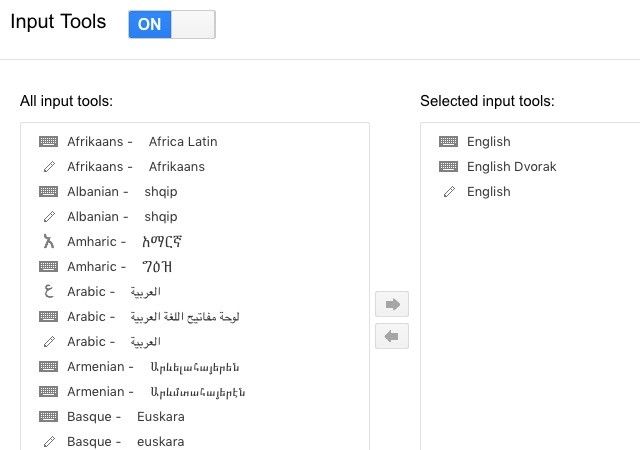Select English keyboard in selected input tools
The width and height of the screenshot is (640, 450).
point(488,142)
